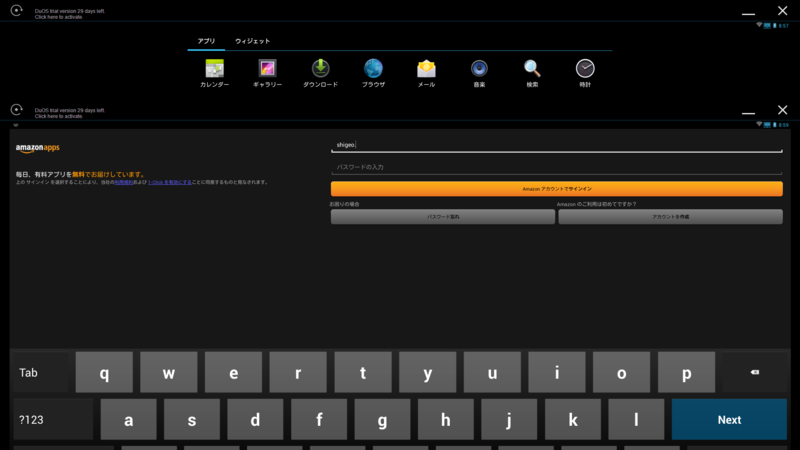Click clock time in Amazon window status bar

pyautogui.click(x=783, y=124)
